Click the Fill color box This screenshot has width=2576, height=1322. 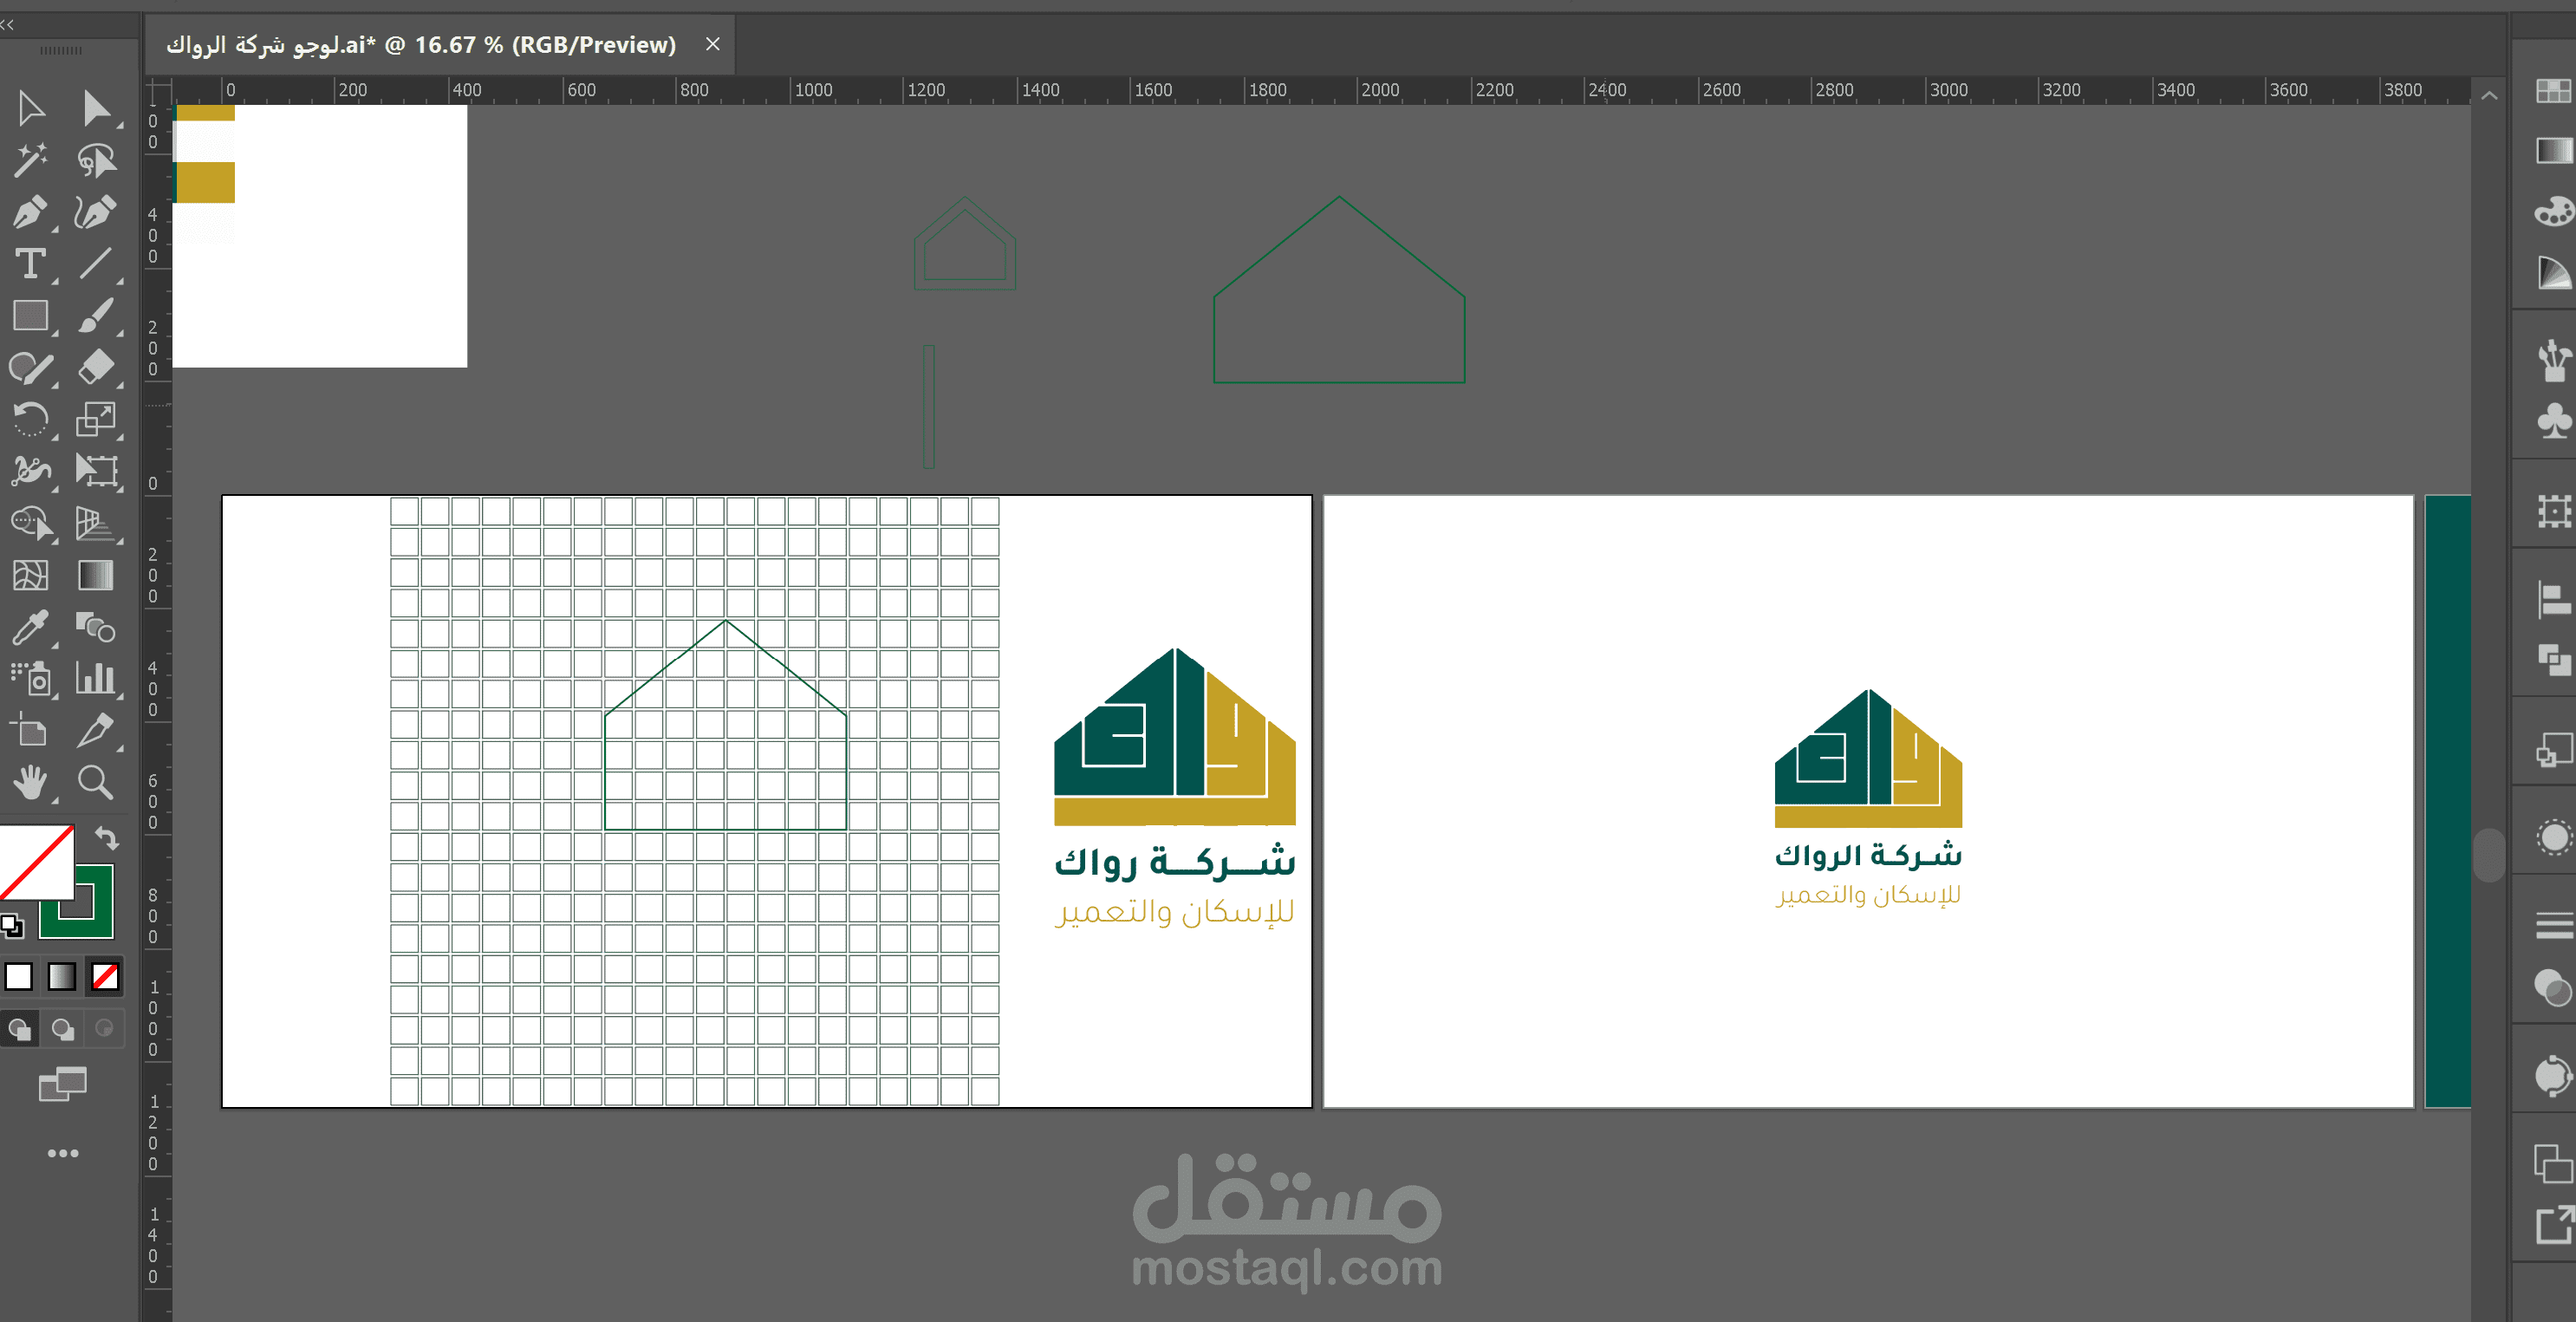tap(35, 861)
